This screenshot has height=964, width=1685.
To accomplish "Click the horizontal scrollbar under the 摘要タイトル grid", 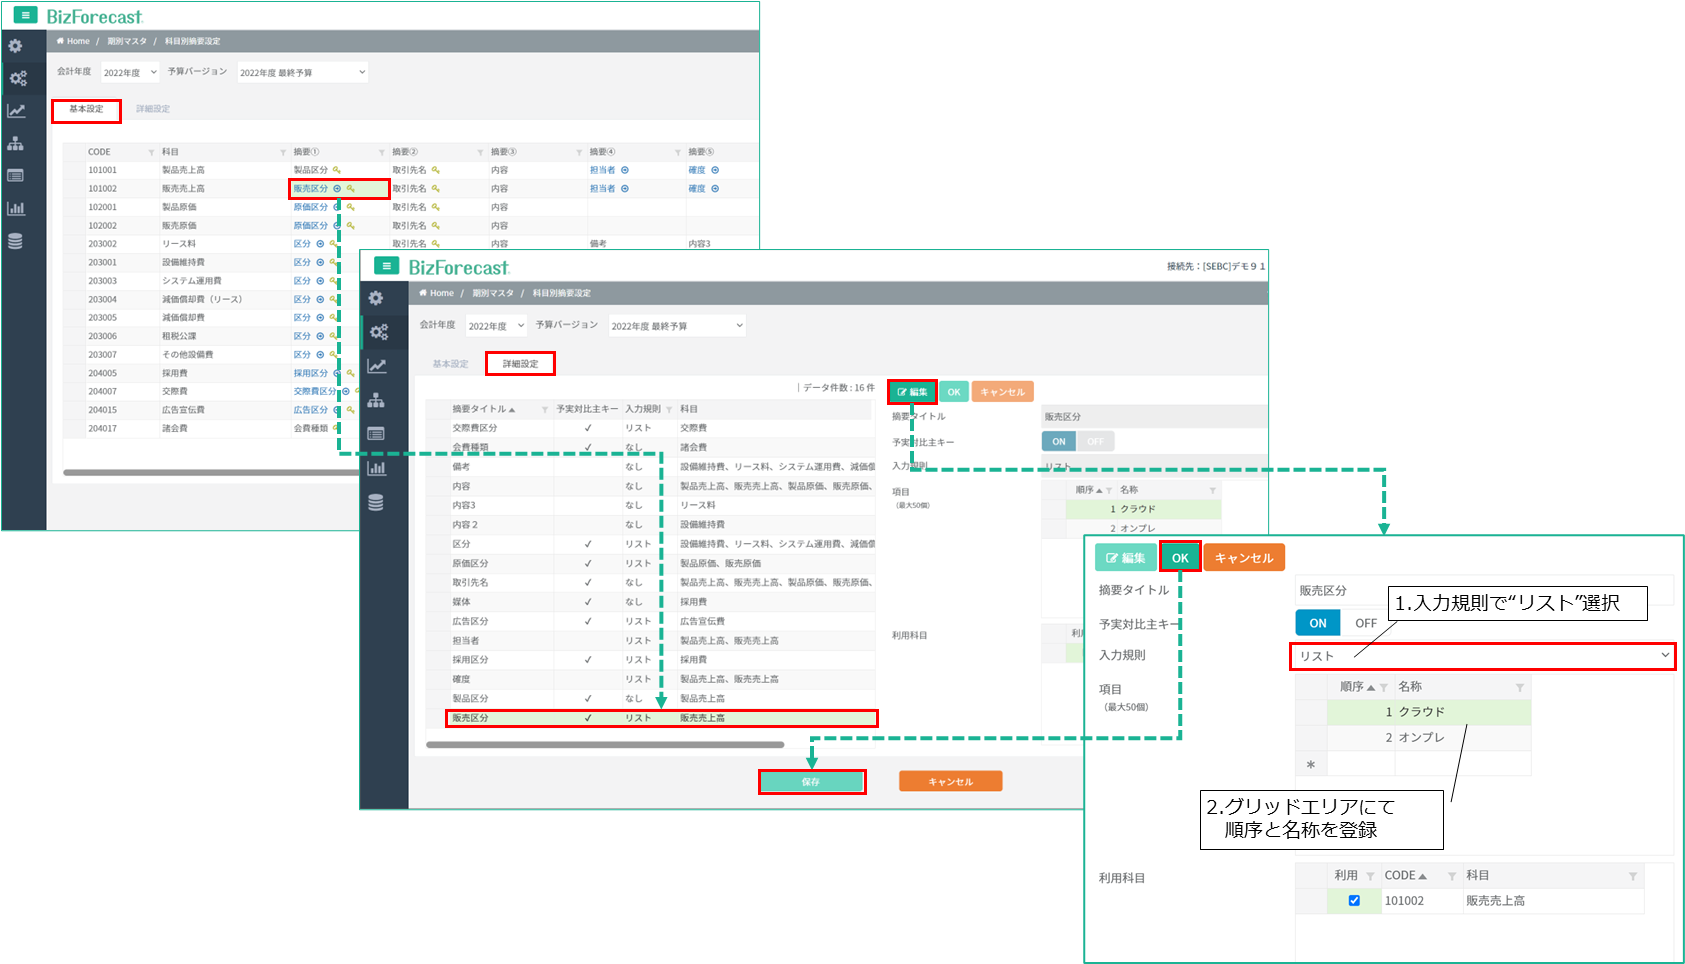I will coord(605,745).
